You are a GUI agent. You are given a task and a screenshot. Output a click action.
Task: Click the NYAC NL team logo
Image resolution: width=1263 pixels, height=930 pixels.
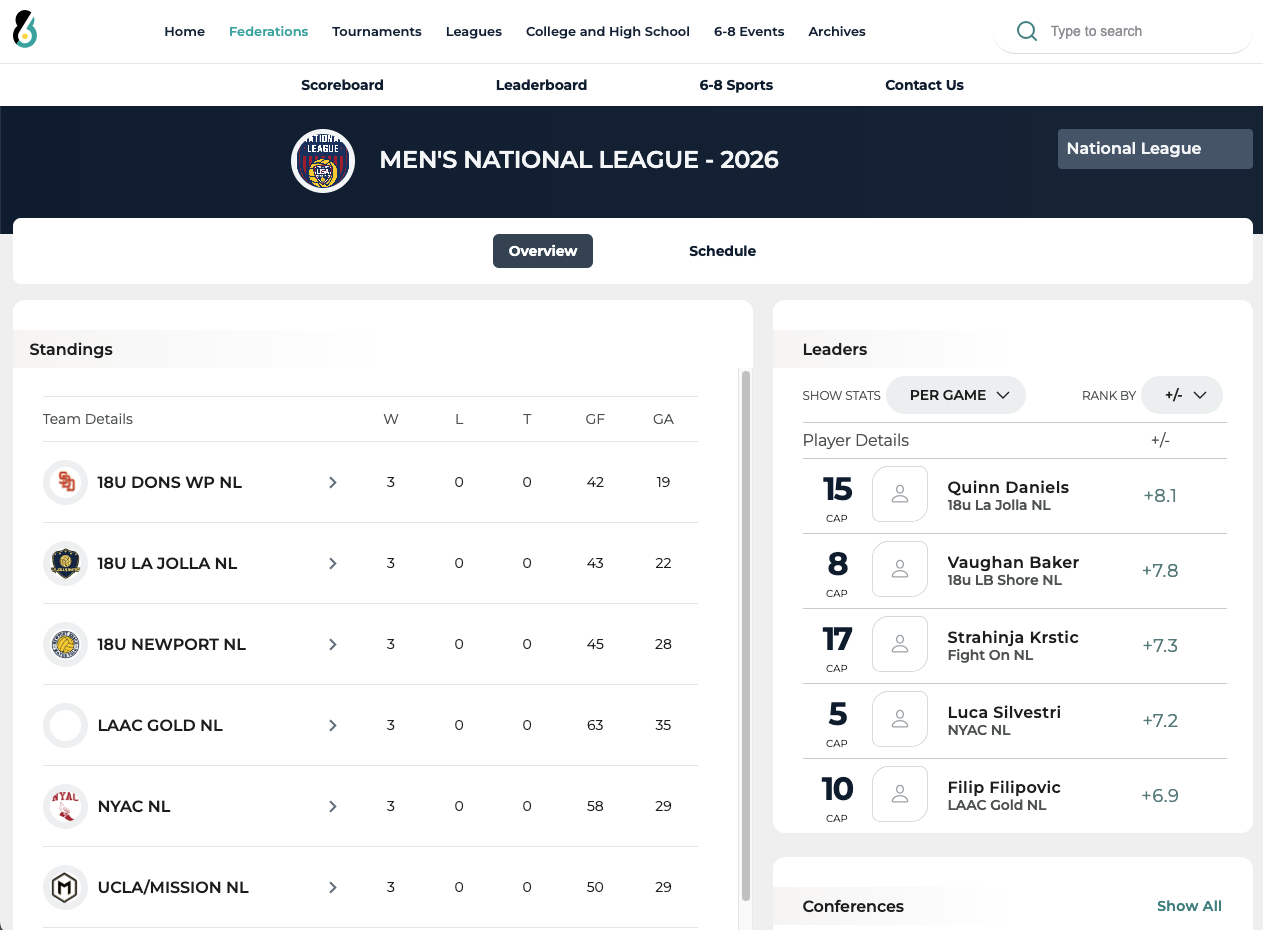(x=66, y=806)
